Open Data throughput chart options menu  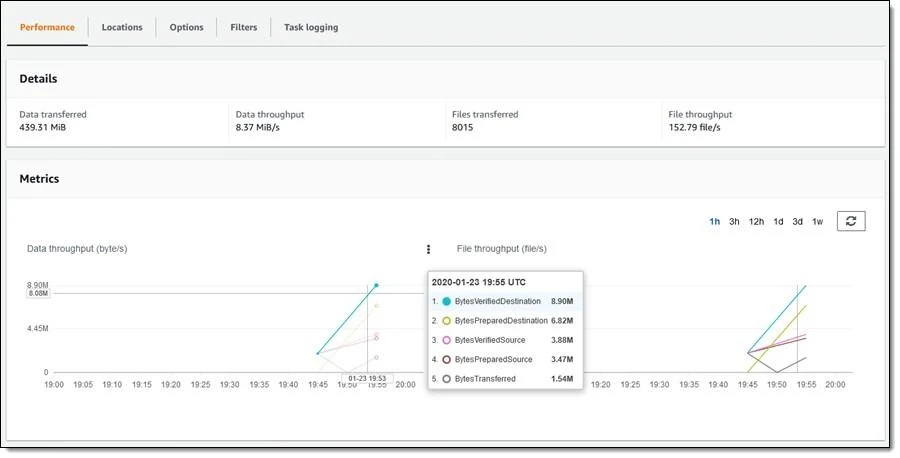[428, 249]
